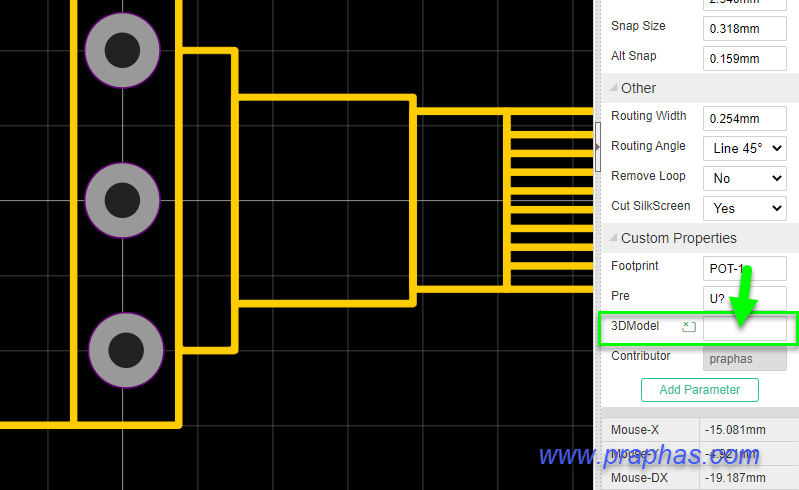
Task: Collapse the Other section triangle
Action: pyautogui.click(x=614, y=88)
